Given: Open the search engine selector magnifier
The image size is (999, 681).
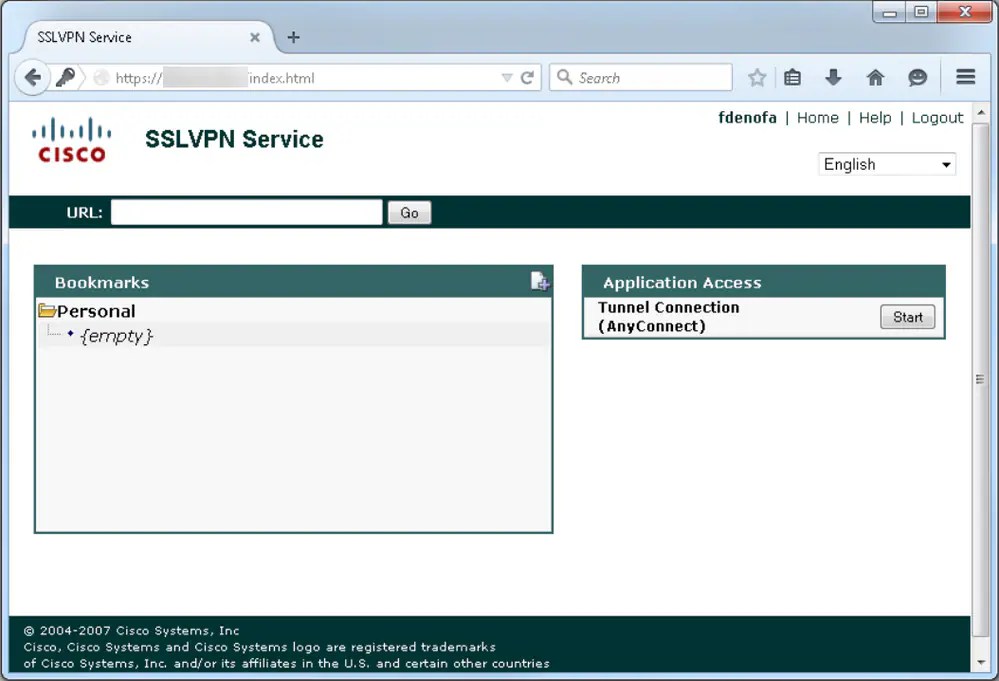Looking at the screenshot, I should point(566,76).
